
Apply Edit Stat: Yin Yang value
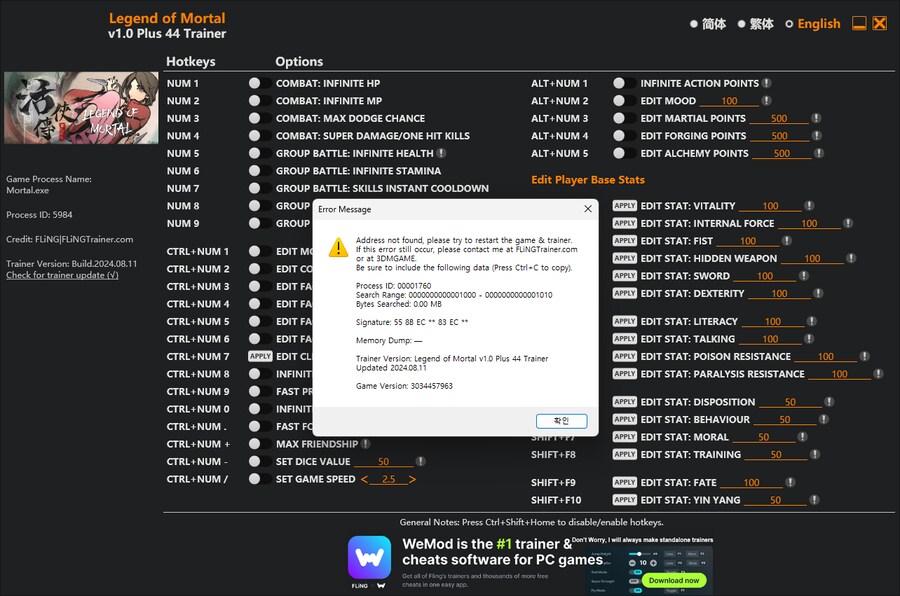624,500
